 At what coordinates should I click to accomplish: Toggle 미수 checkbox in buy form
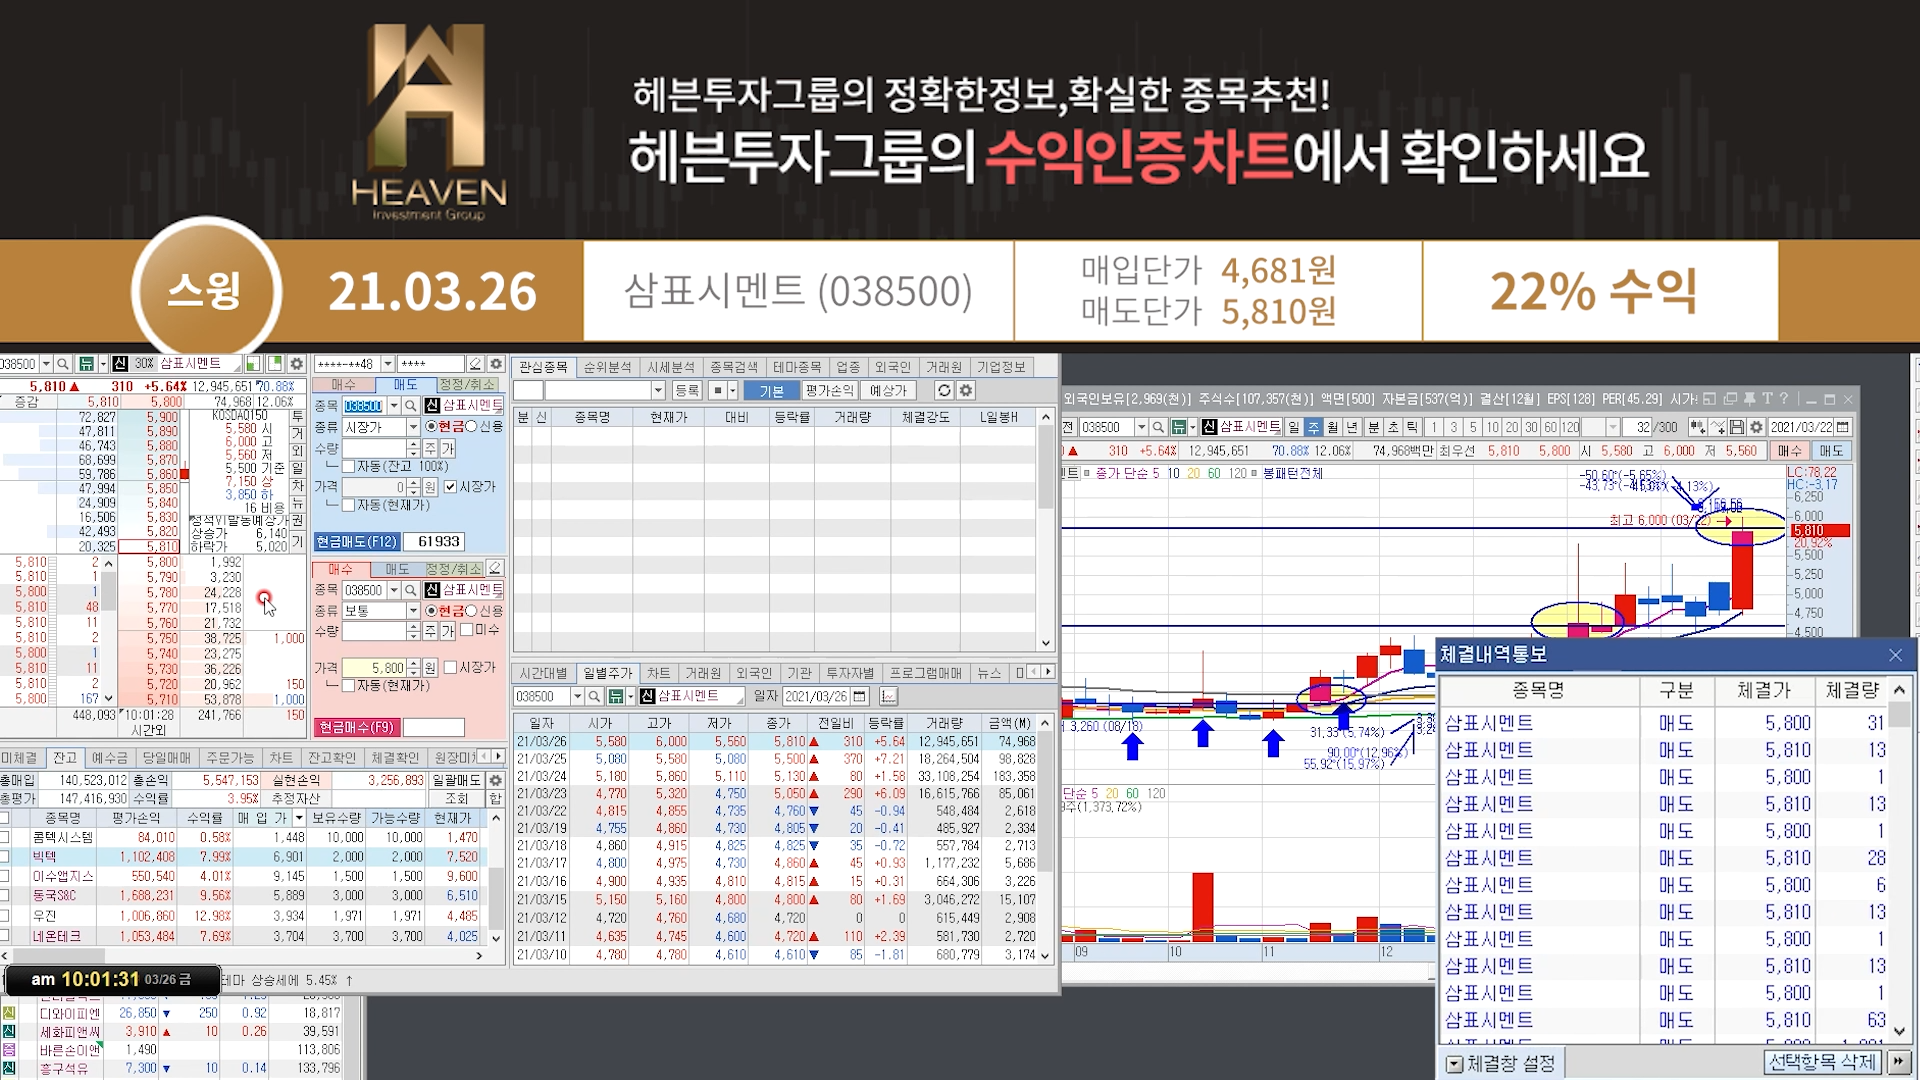[x=466, y=630]
